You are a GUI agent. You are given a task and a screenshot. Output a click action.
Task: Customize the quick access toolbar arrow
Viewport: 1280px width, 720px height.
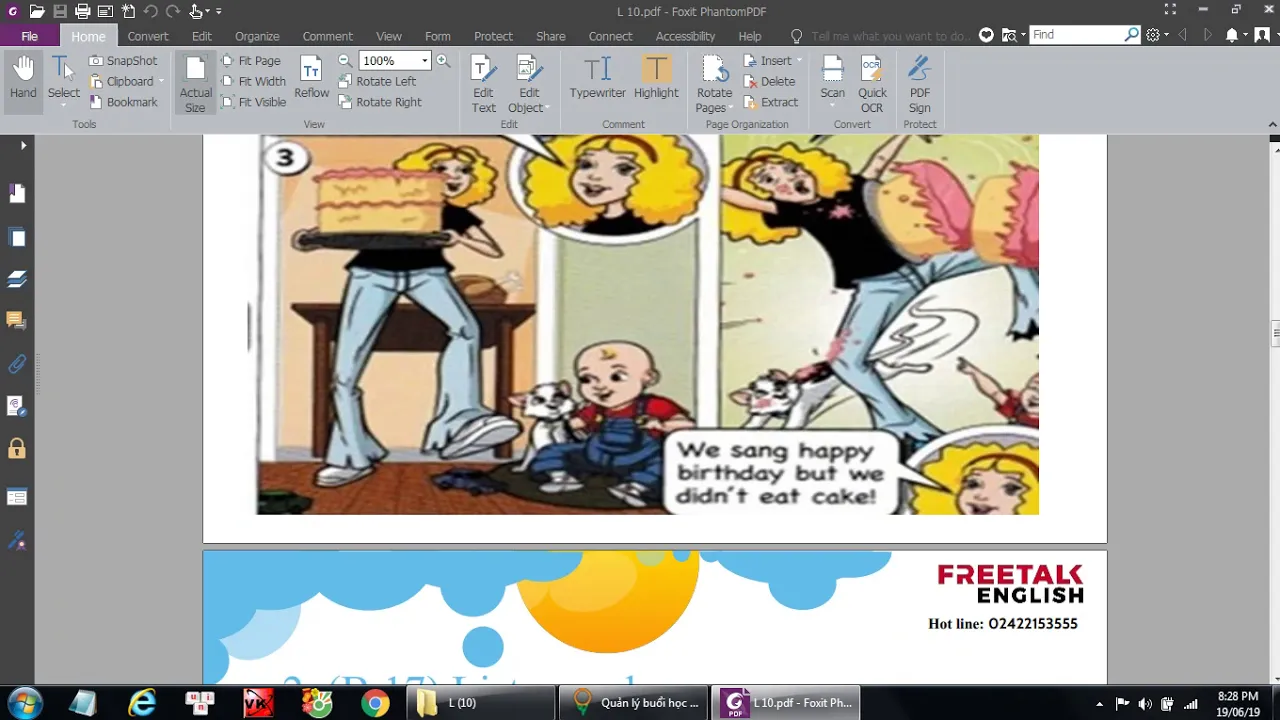click(x=219, y=12)
